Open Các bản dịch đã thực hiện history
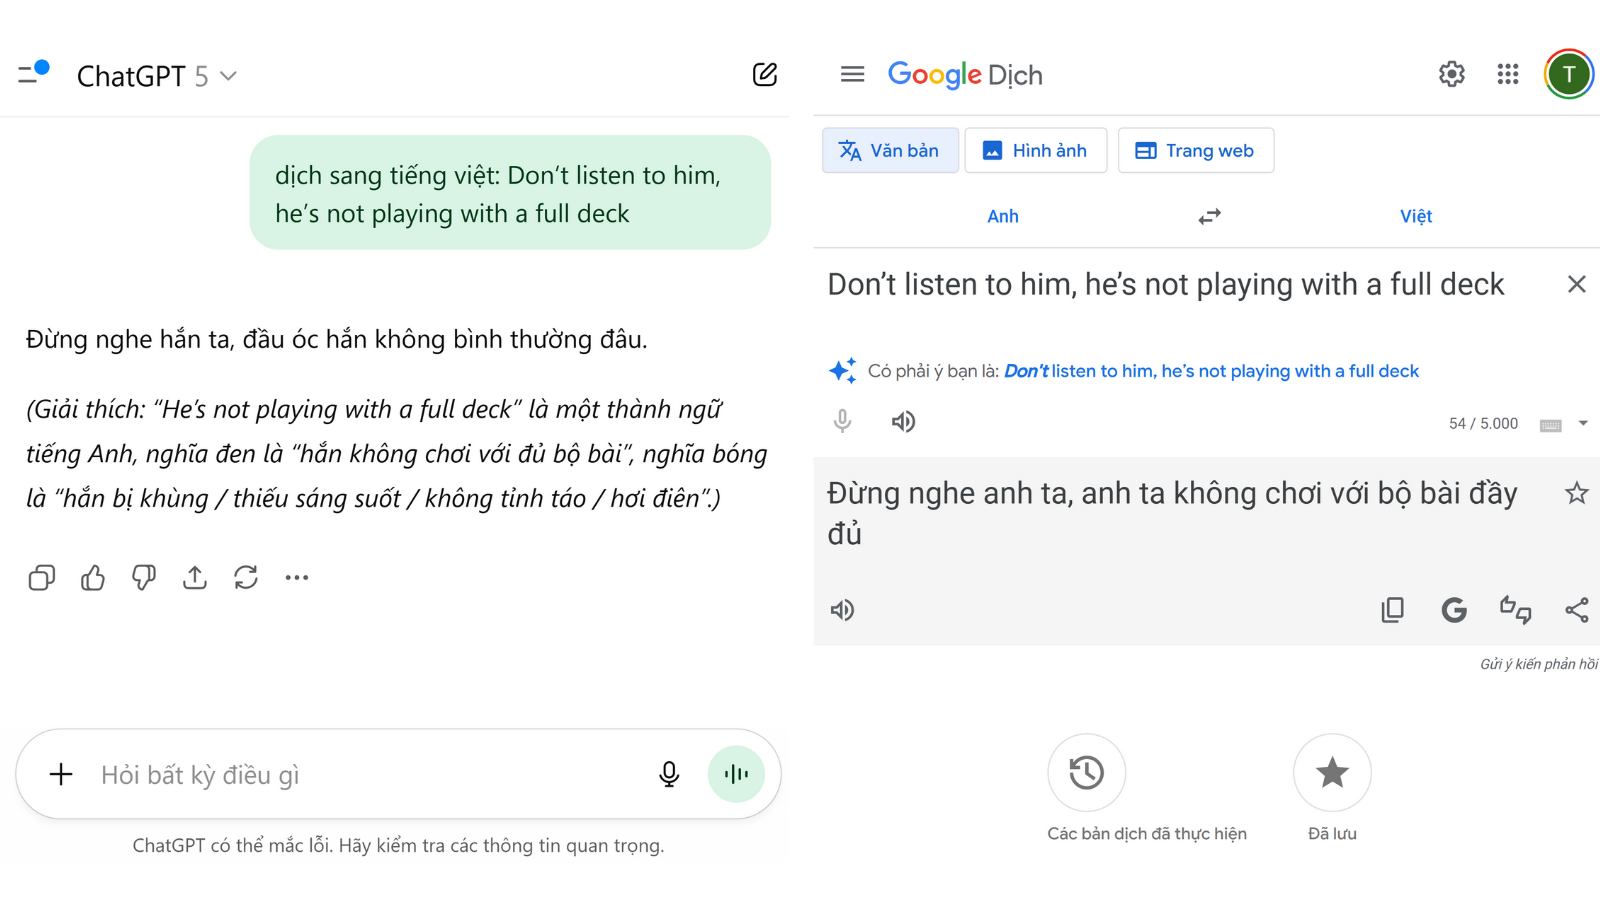 [x=1086, y=773]
